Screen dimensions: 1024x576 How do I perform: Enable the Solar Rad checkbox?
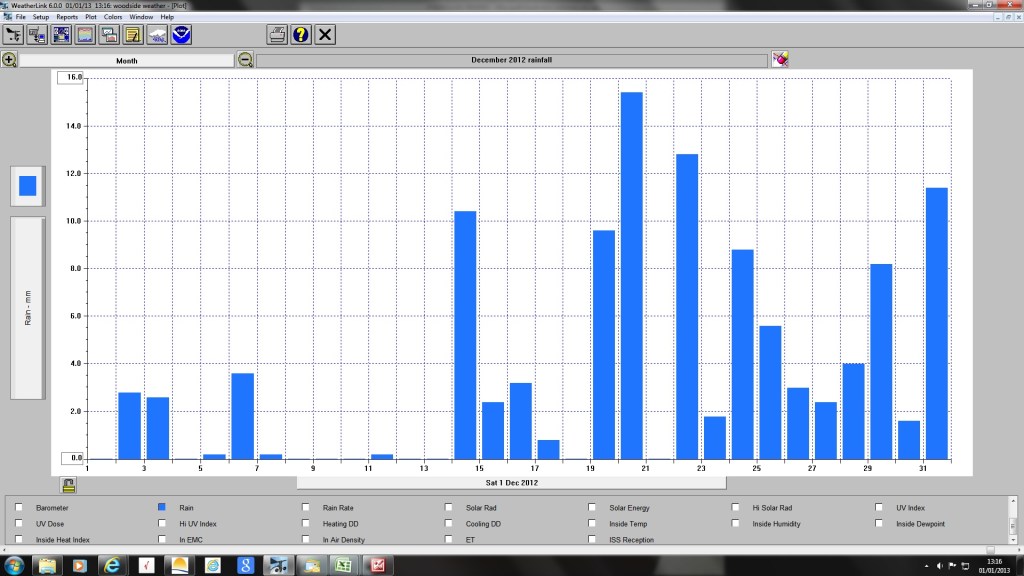(x=448, y=507)
